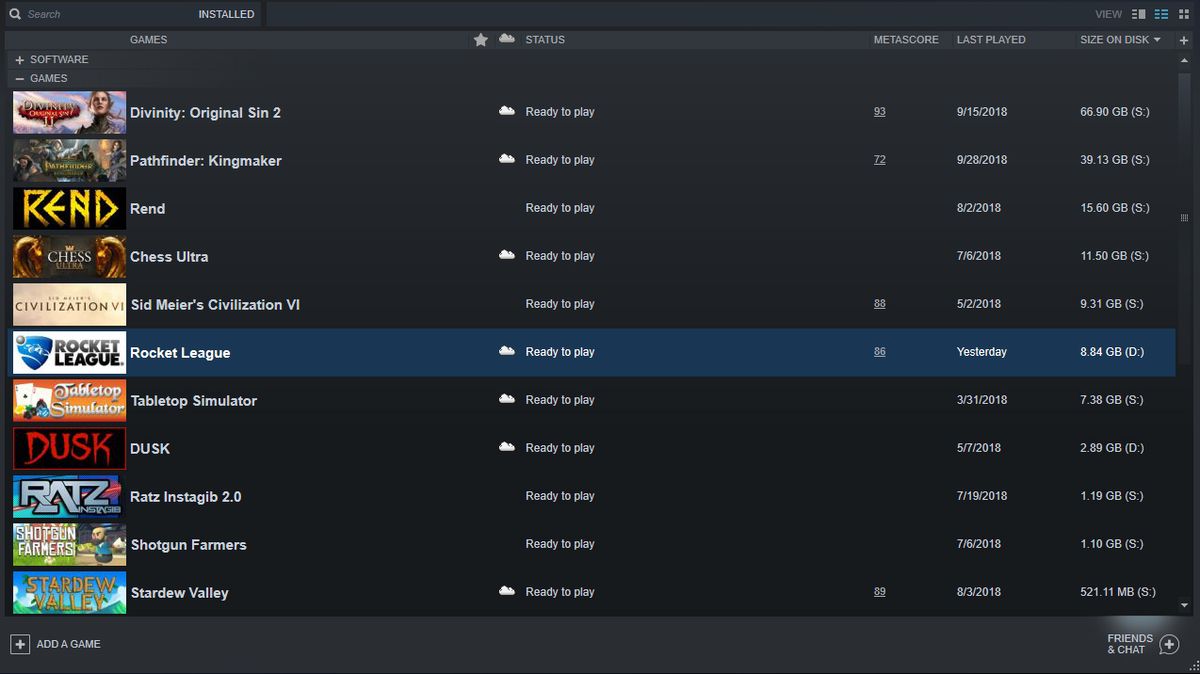The height and width of the screenshot is (674, 1200).
Task: Open Rocket League's Metascore rating of 86
Action: [x=879, y=351]
